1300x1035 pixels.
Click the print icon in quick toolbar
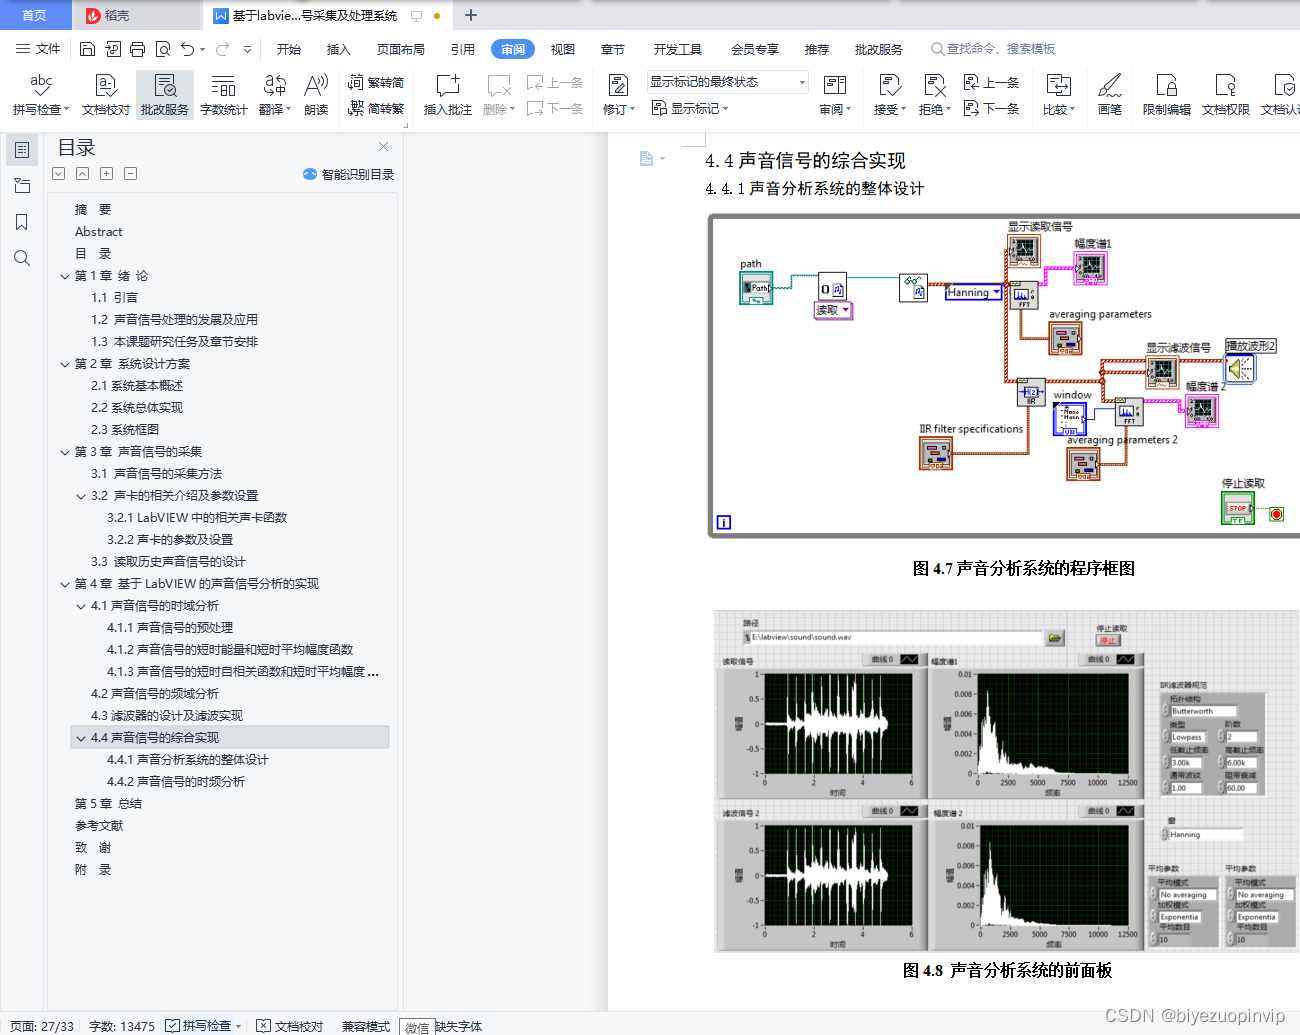point(137,49)
